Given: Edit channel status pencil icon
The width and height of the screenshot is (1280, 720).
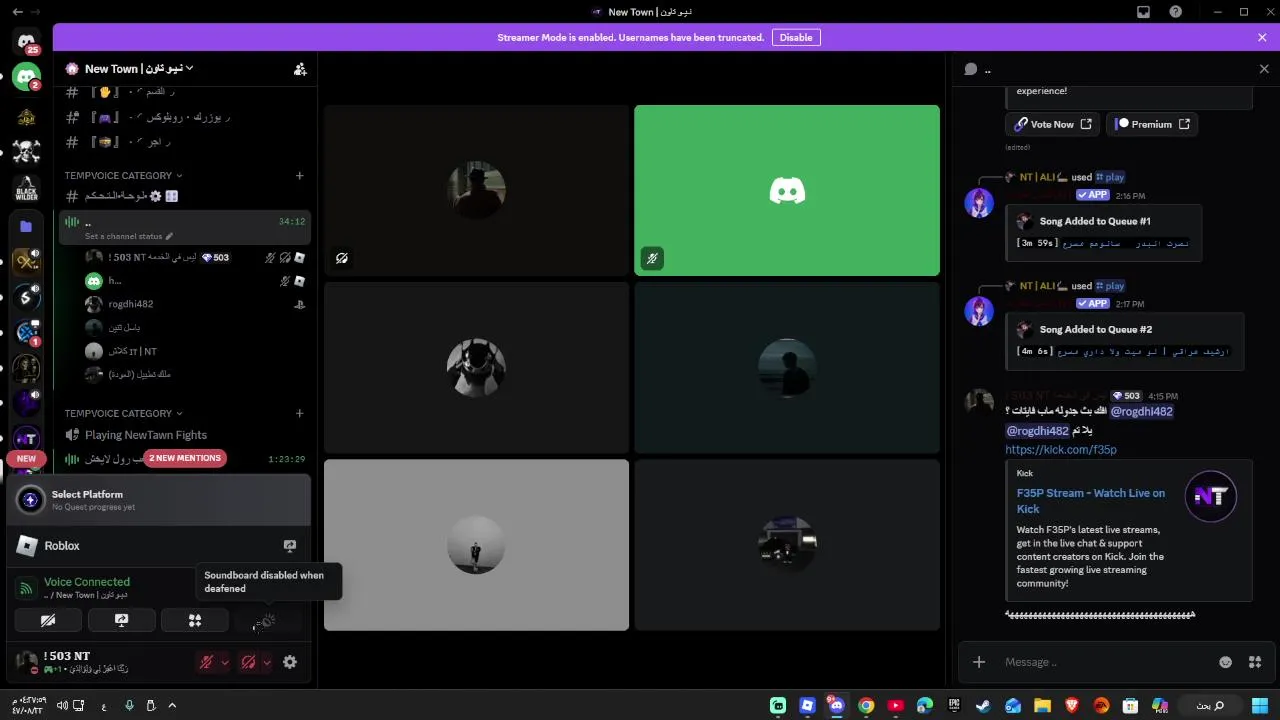Looking at the screenshot, I should [x=169, y=237].
